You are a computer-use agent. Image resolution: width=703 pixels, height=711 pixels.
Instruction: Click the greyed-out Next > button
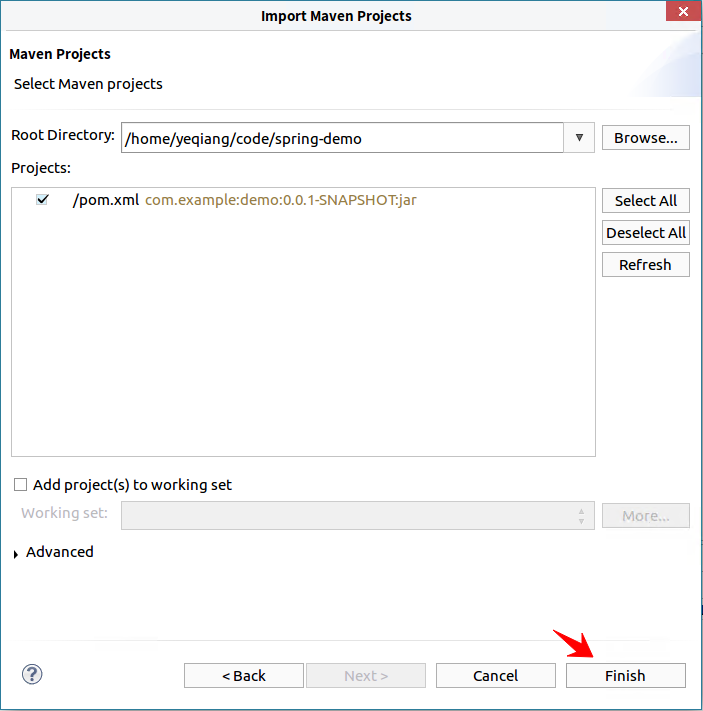point(366,676)
